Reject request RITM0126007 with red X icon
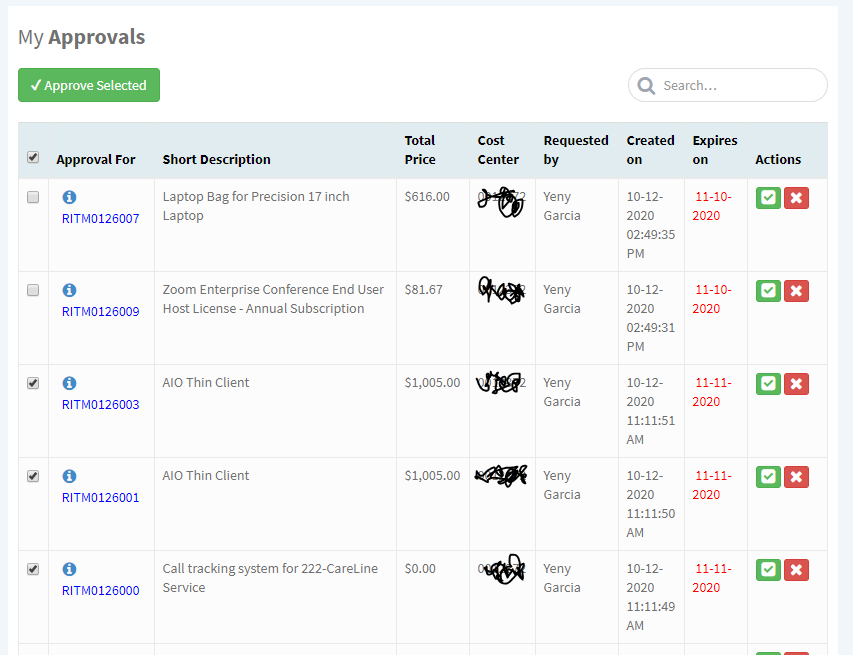 click(x=796, y=198)
